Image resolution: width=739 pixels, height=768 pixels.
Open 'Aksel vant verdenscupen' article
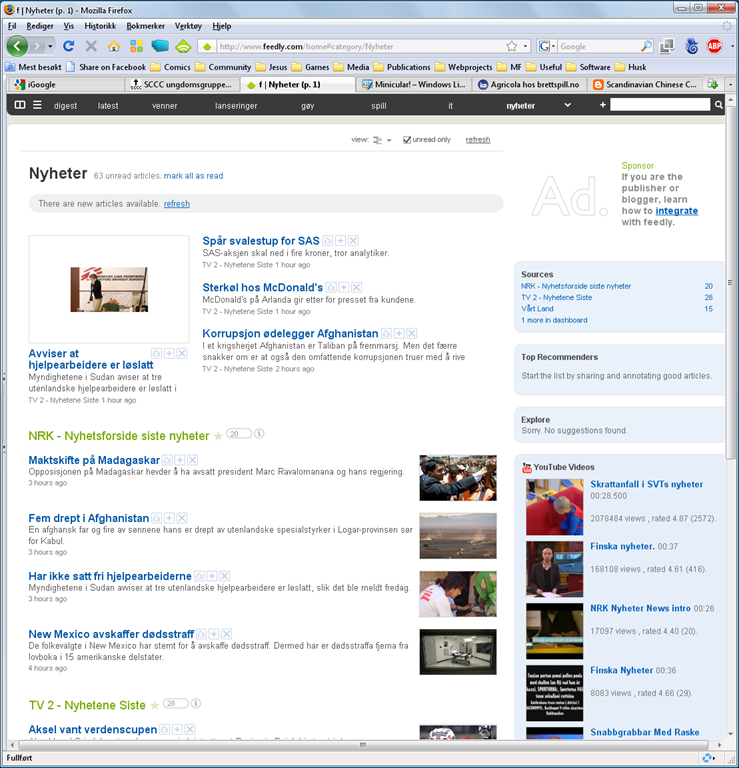pyautogui.click(x=93, y=729)
